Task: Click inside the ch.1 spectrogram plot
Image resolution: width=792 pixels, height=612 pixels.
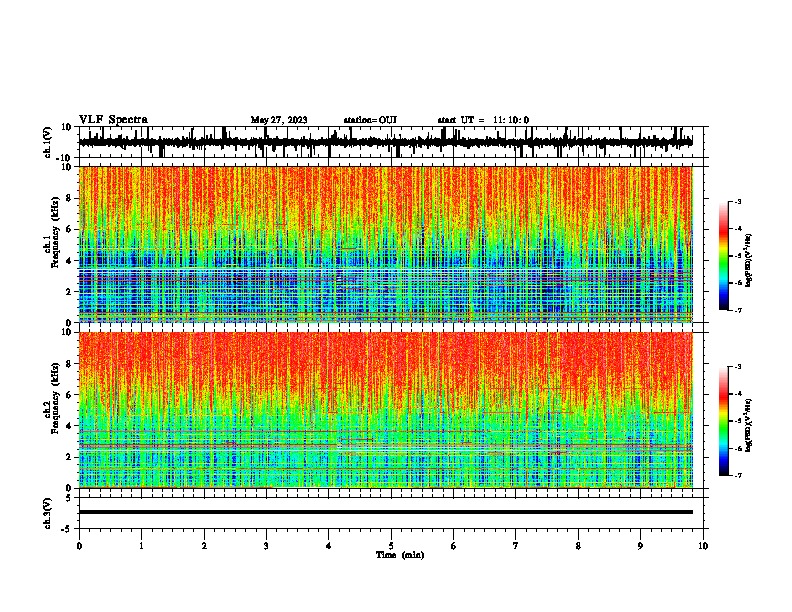Action: point(386,244)
